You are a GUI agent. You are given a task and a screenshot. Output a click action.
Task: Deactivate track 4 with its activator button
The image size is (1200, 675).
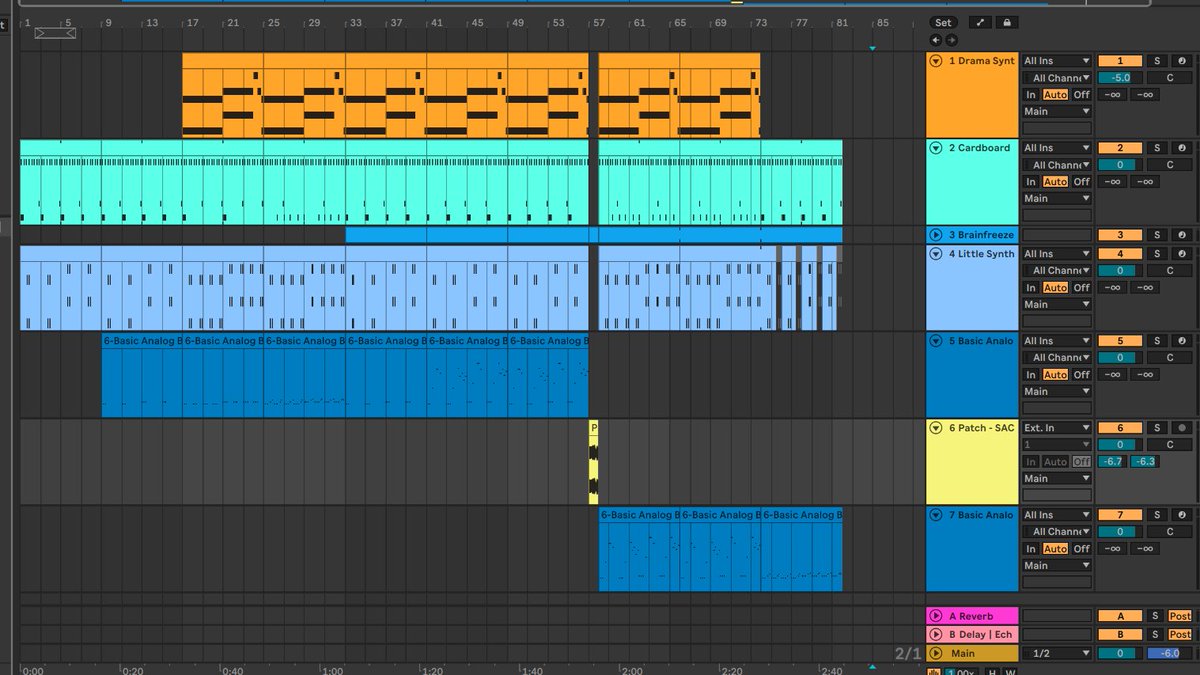click(x=1120, y=254)
